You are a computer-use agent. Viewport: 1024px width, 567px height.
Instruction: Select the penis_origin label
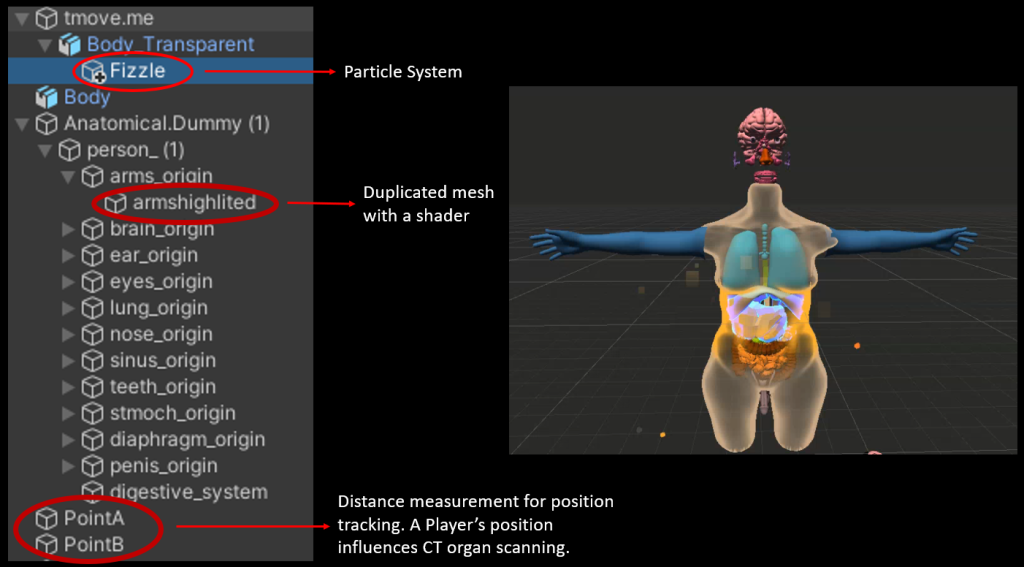point(164,466)
